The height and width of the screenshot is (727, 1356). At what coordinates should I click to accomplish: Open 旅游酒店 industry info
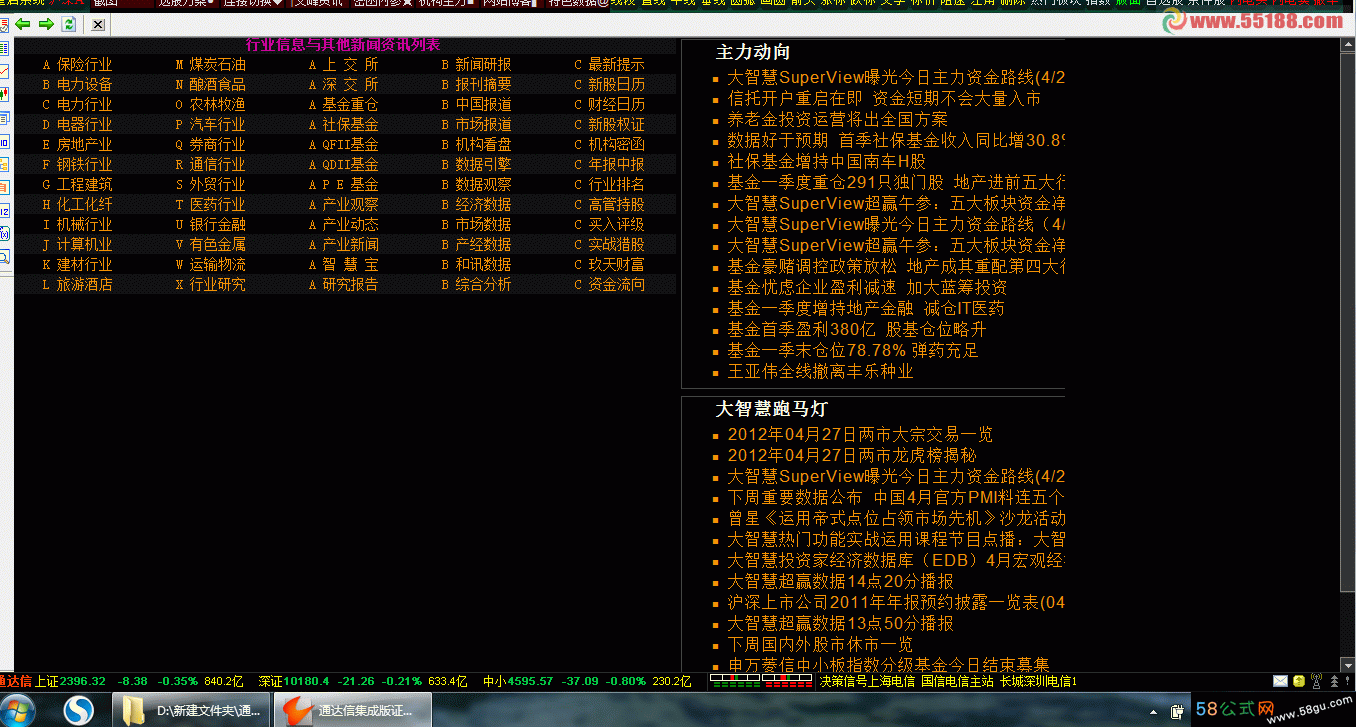point(84,285)
